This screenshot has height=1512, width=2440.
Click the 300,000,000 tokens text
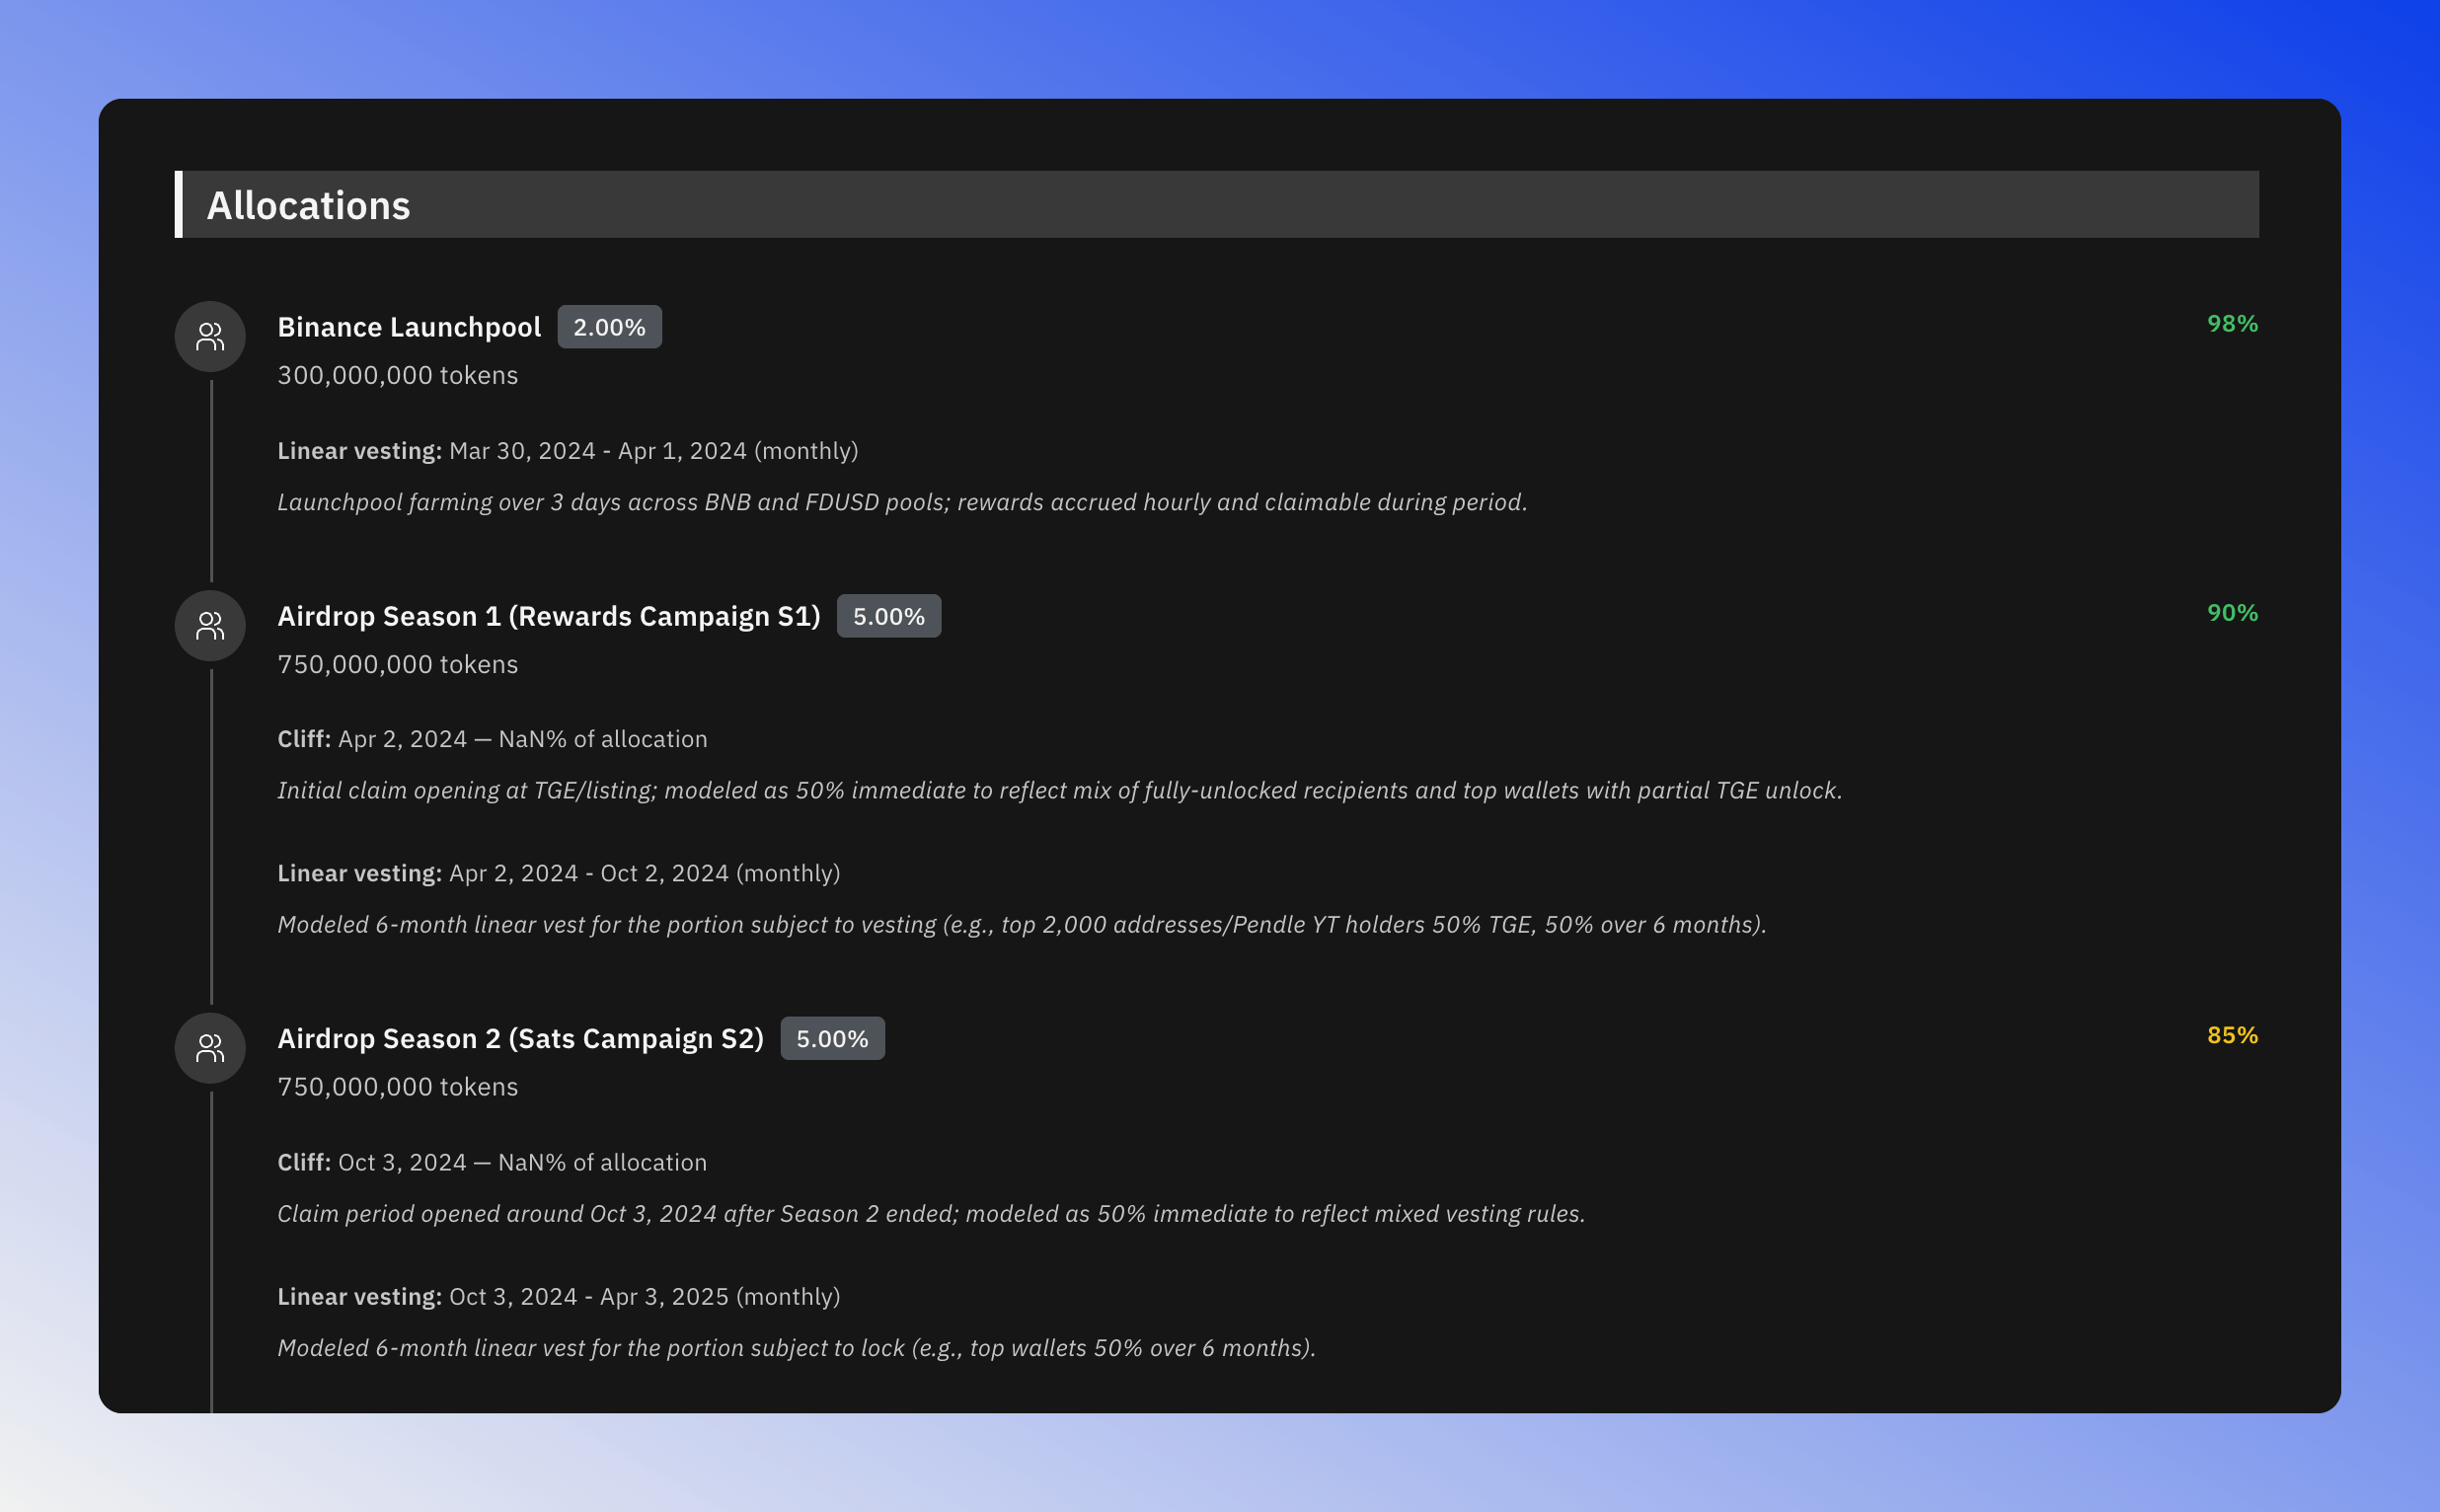(397, 375)
